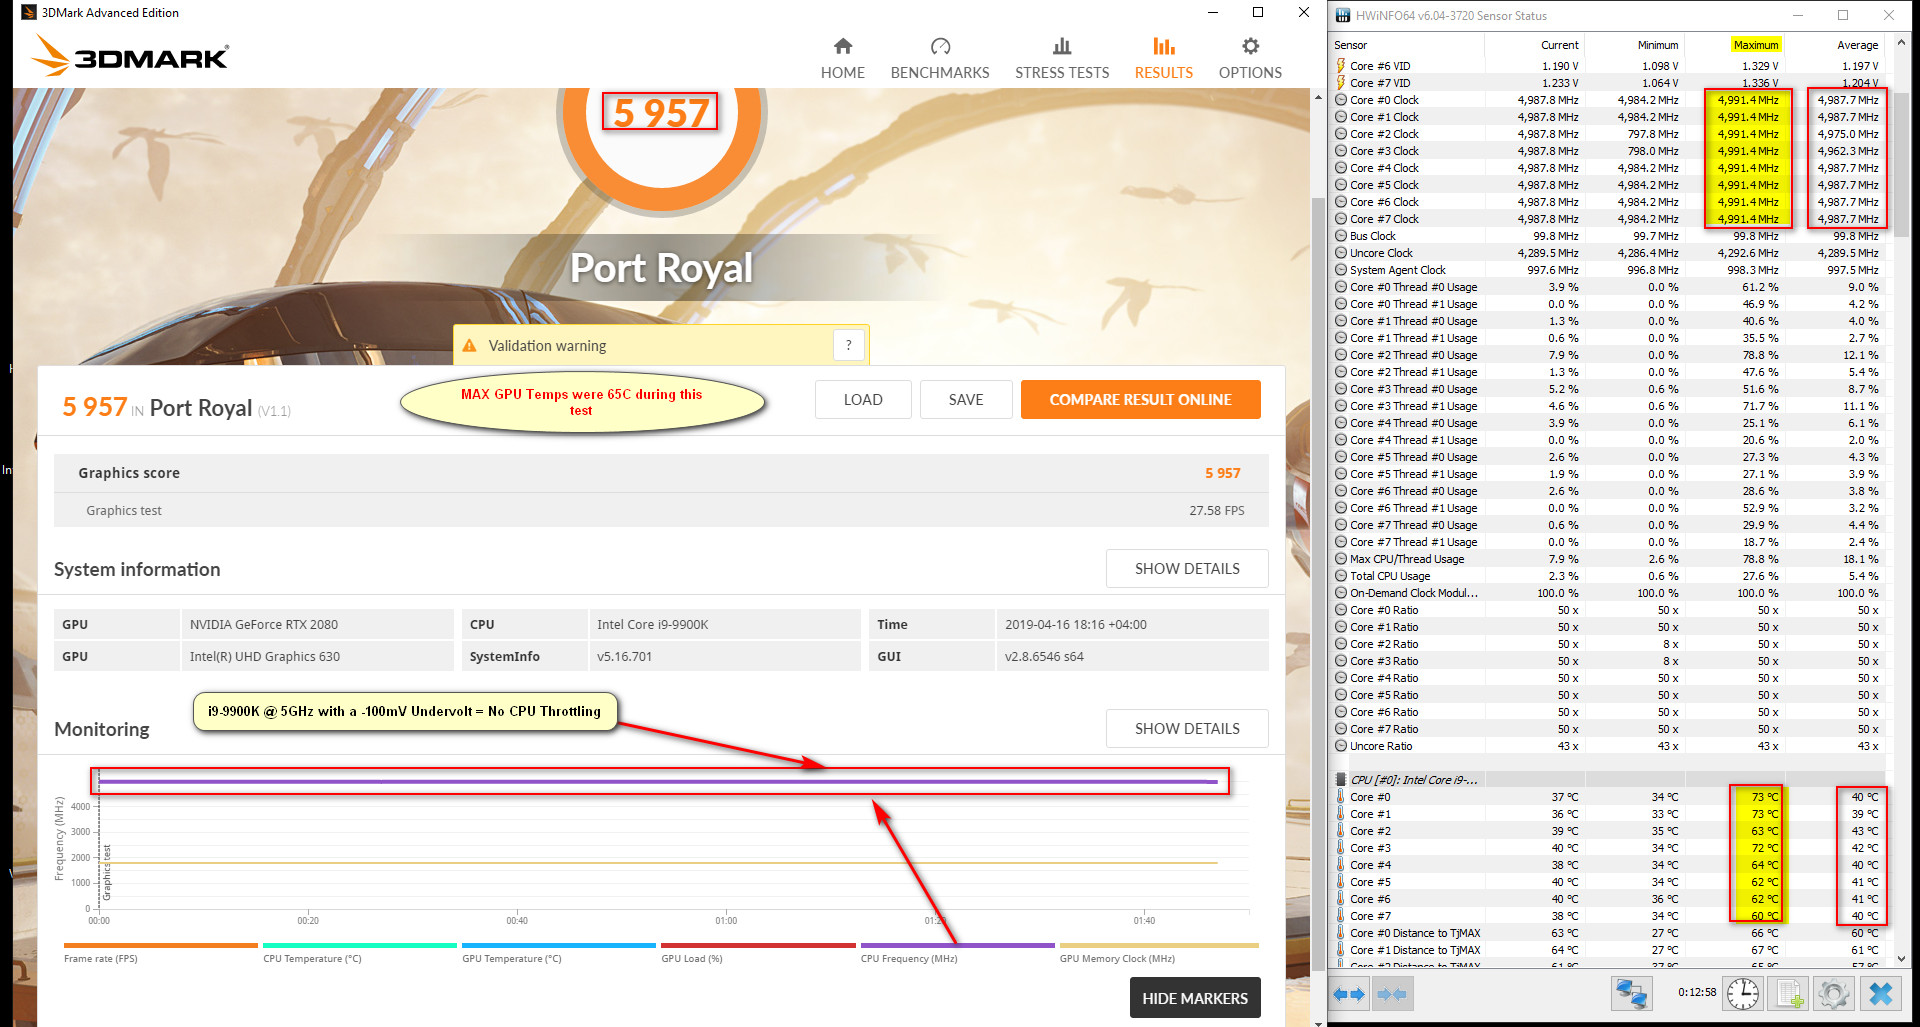Maximize the HWiNFO64 window
This screenshot has height=1027, width=1920.
tap(1842, 15)
